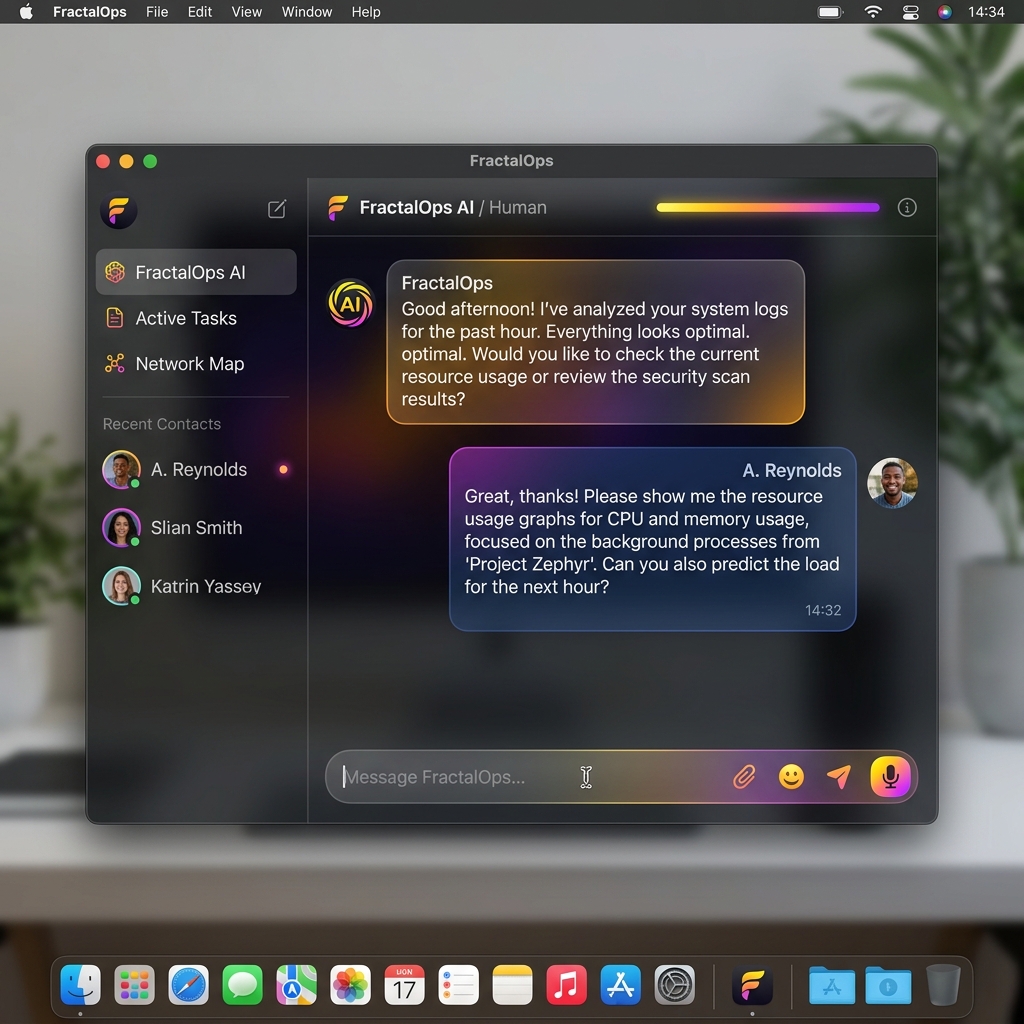Send message with paper plane icon
This screenshot has width=1024, height=1024.
[x=839, y=776]
